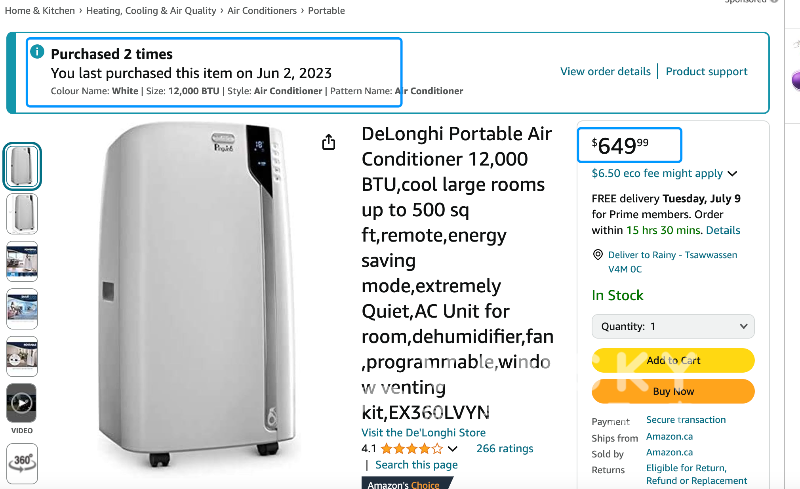The height and width of the screenshot is (489, 800).
Task: Open View order details link
Action: pyautogui.click(x=605, y=72)
